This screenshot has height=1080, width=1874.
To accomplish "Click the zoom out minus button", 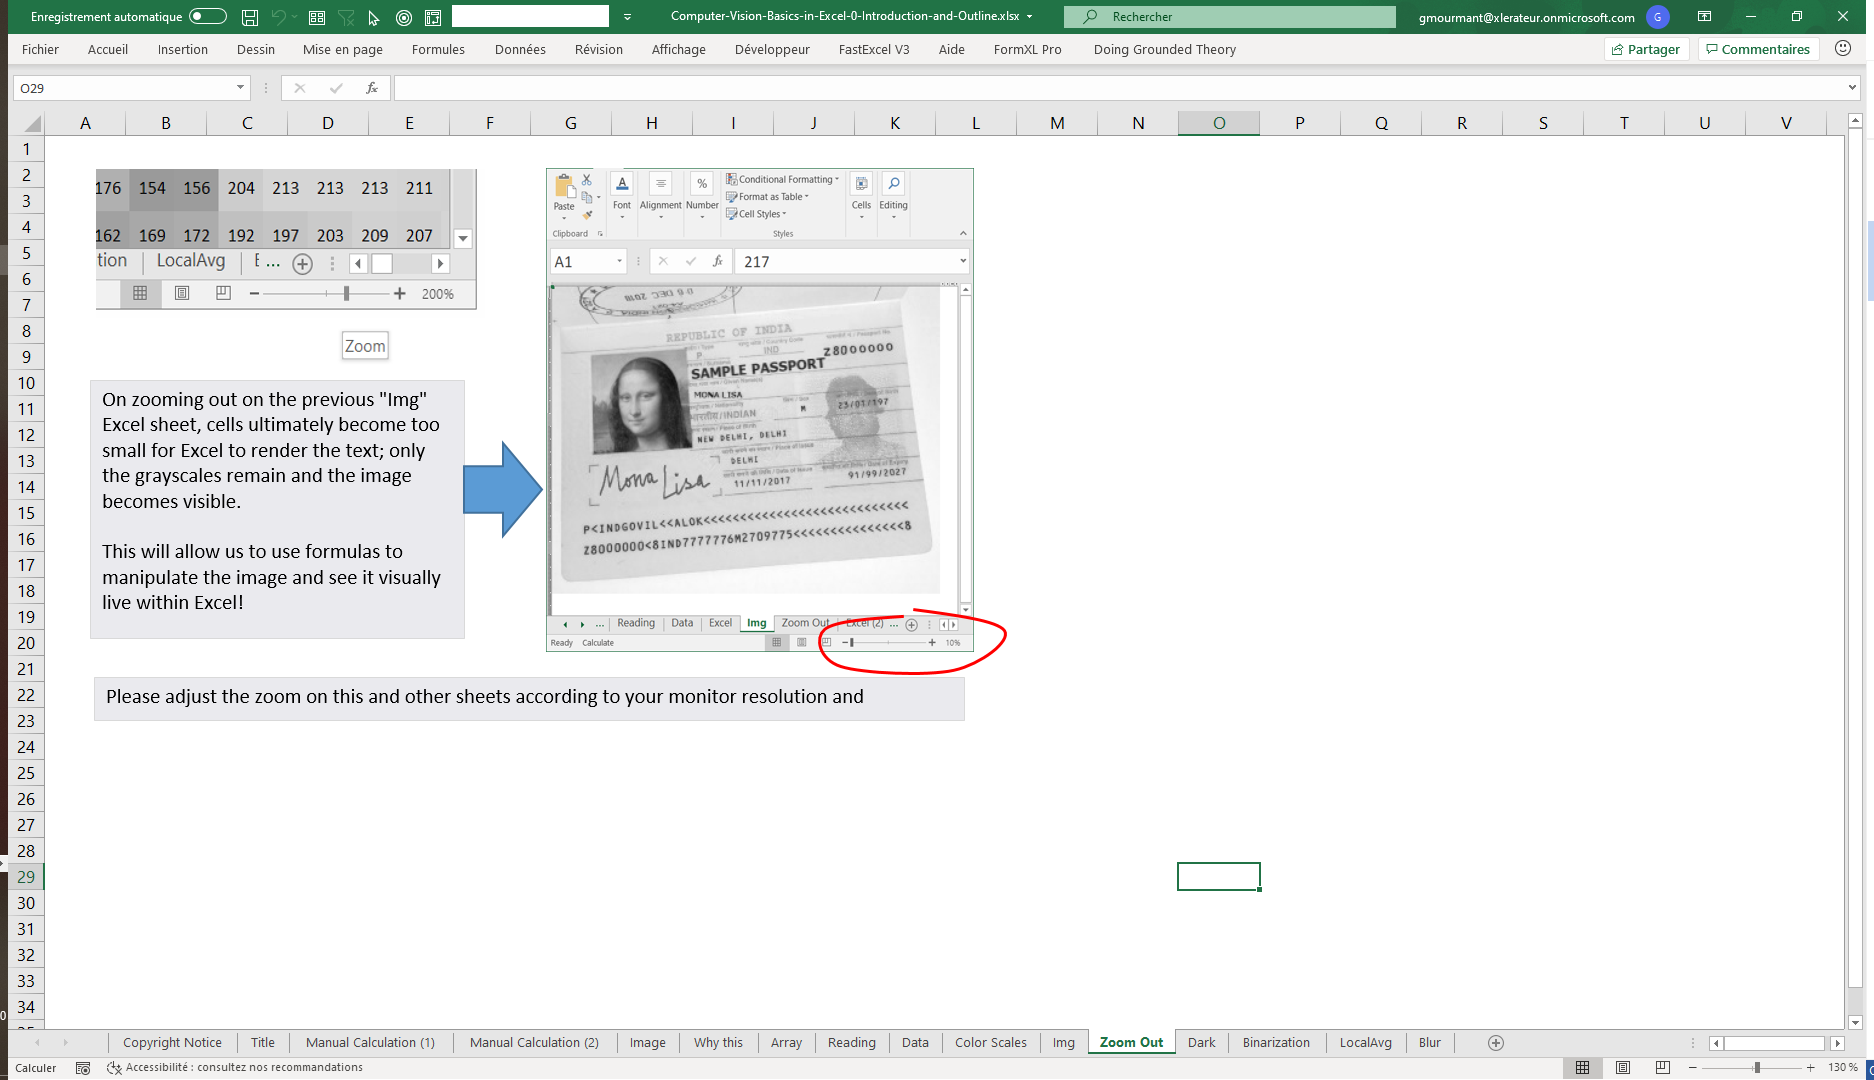I will tap(1692, 1068).
